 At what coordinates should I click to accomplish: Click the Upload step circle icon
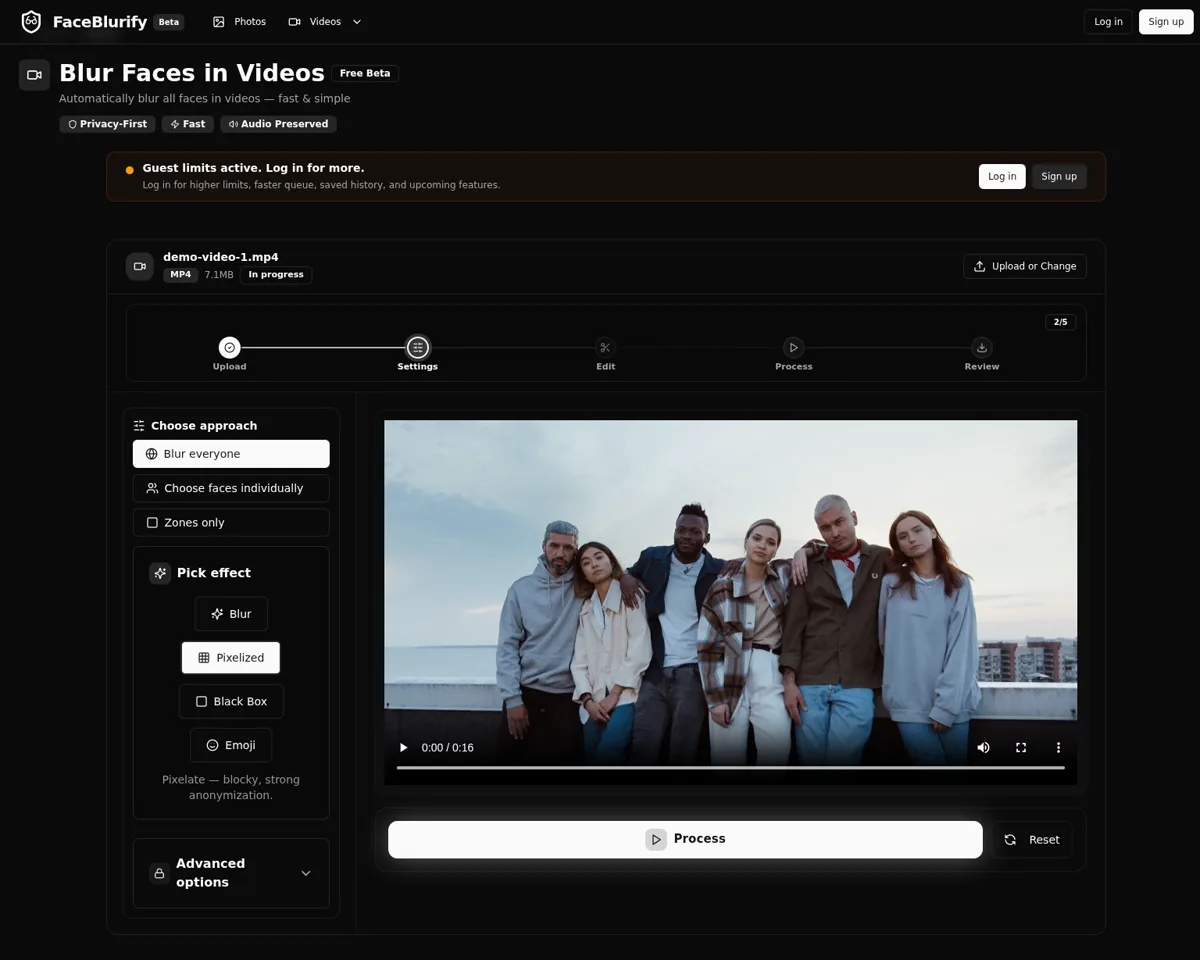click(229, 347)
